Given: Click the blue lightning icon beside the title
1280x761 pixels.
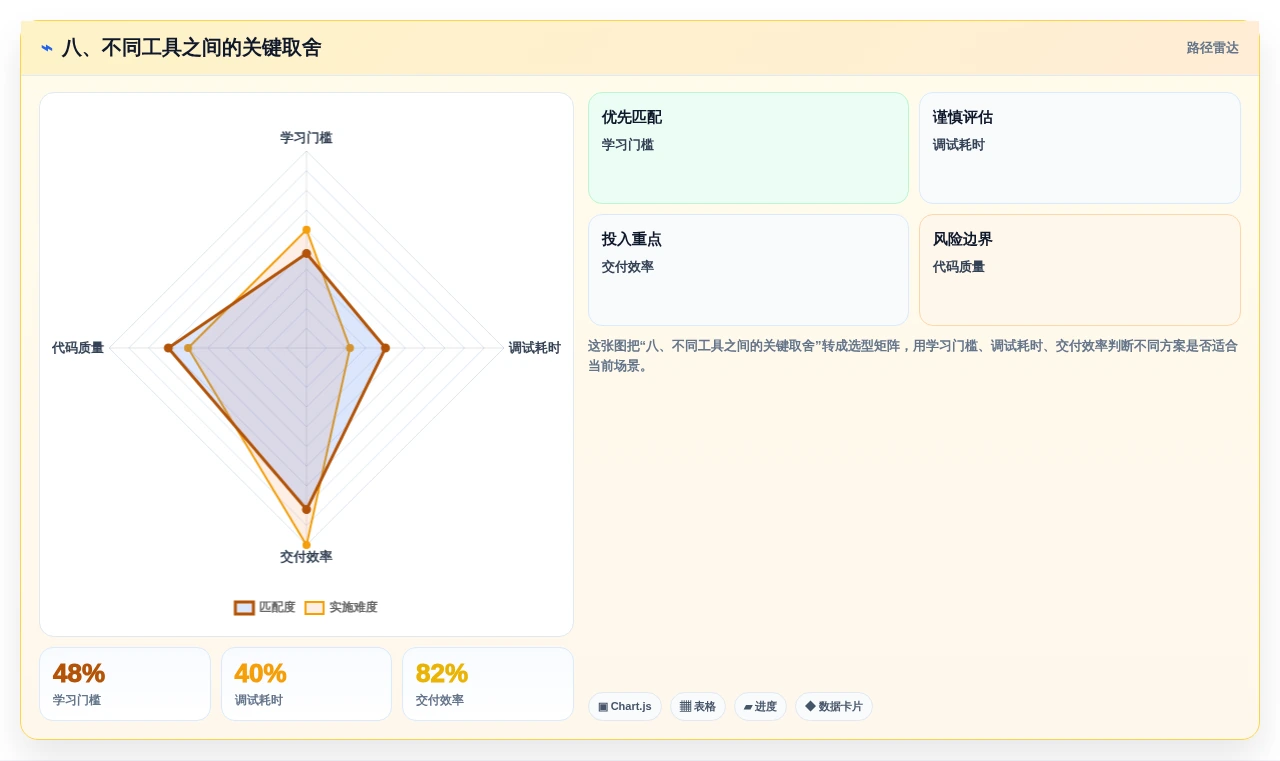Looking at the screenshot, I should [x=47, y=48].
